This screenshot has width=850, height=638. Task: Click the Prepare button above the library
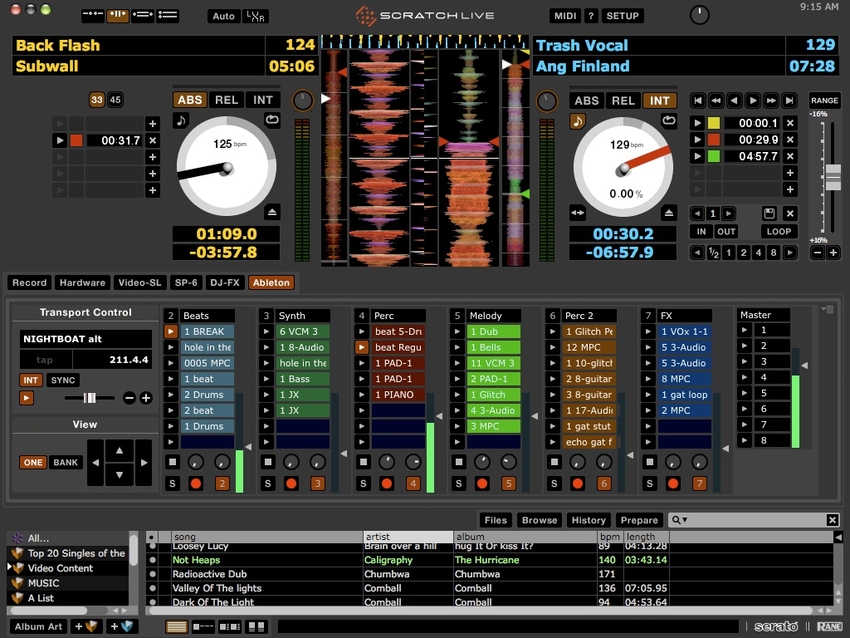click(638, 520)
